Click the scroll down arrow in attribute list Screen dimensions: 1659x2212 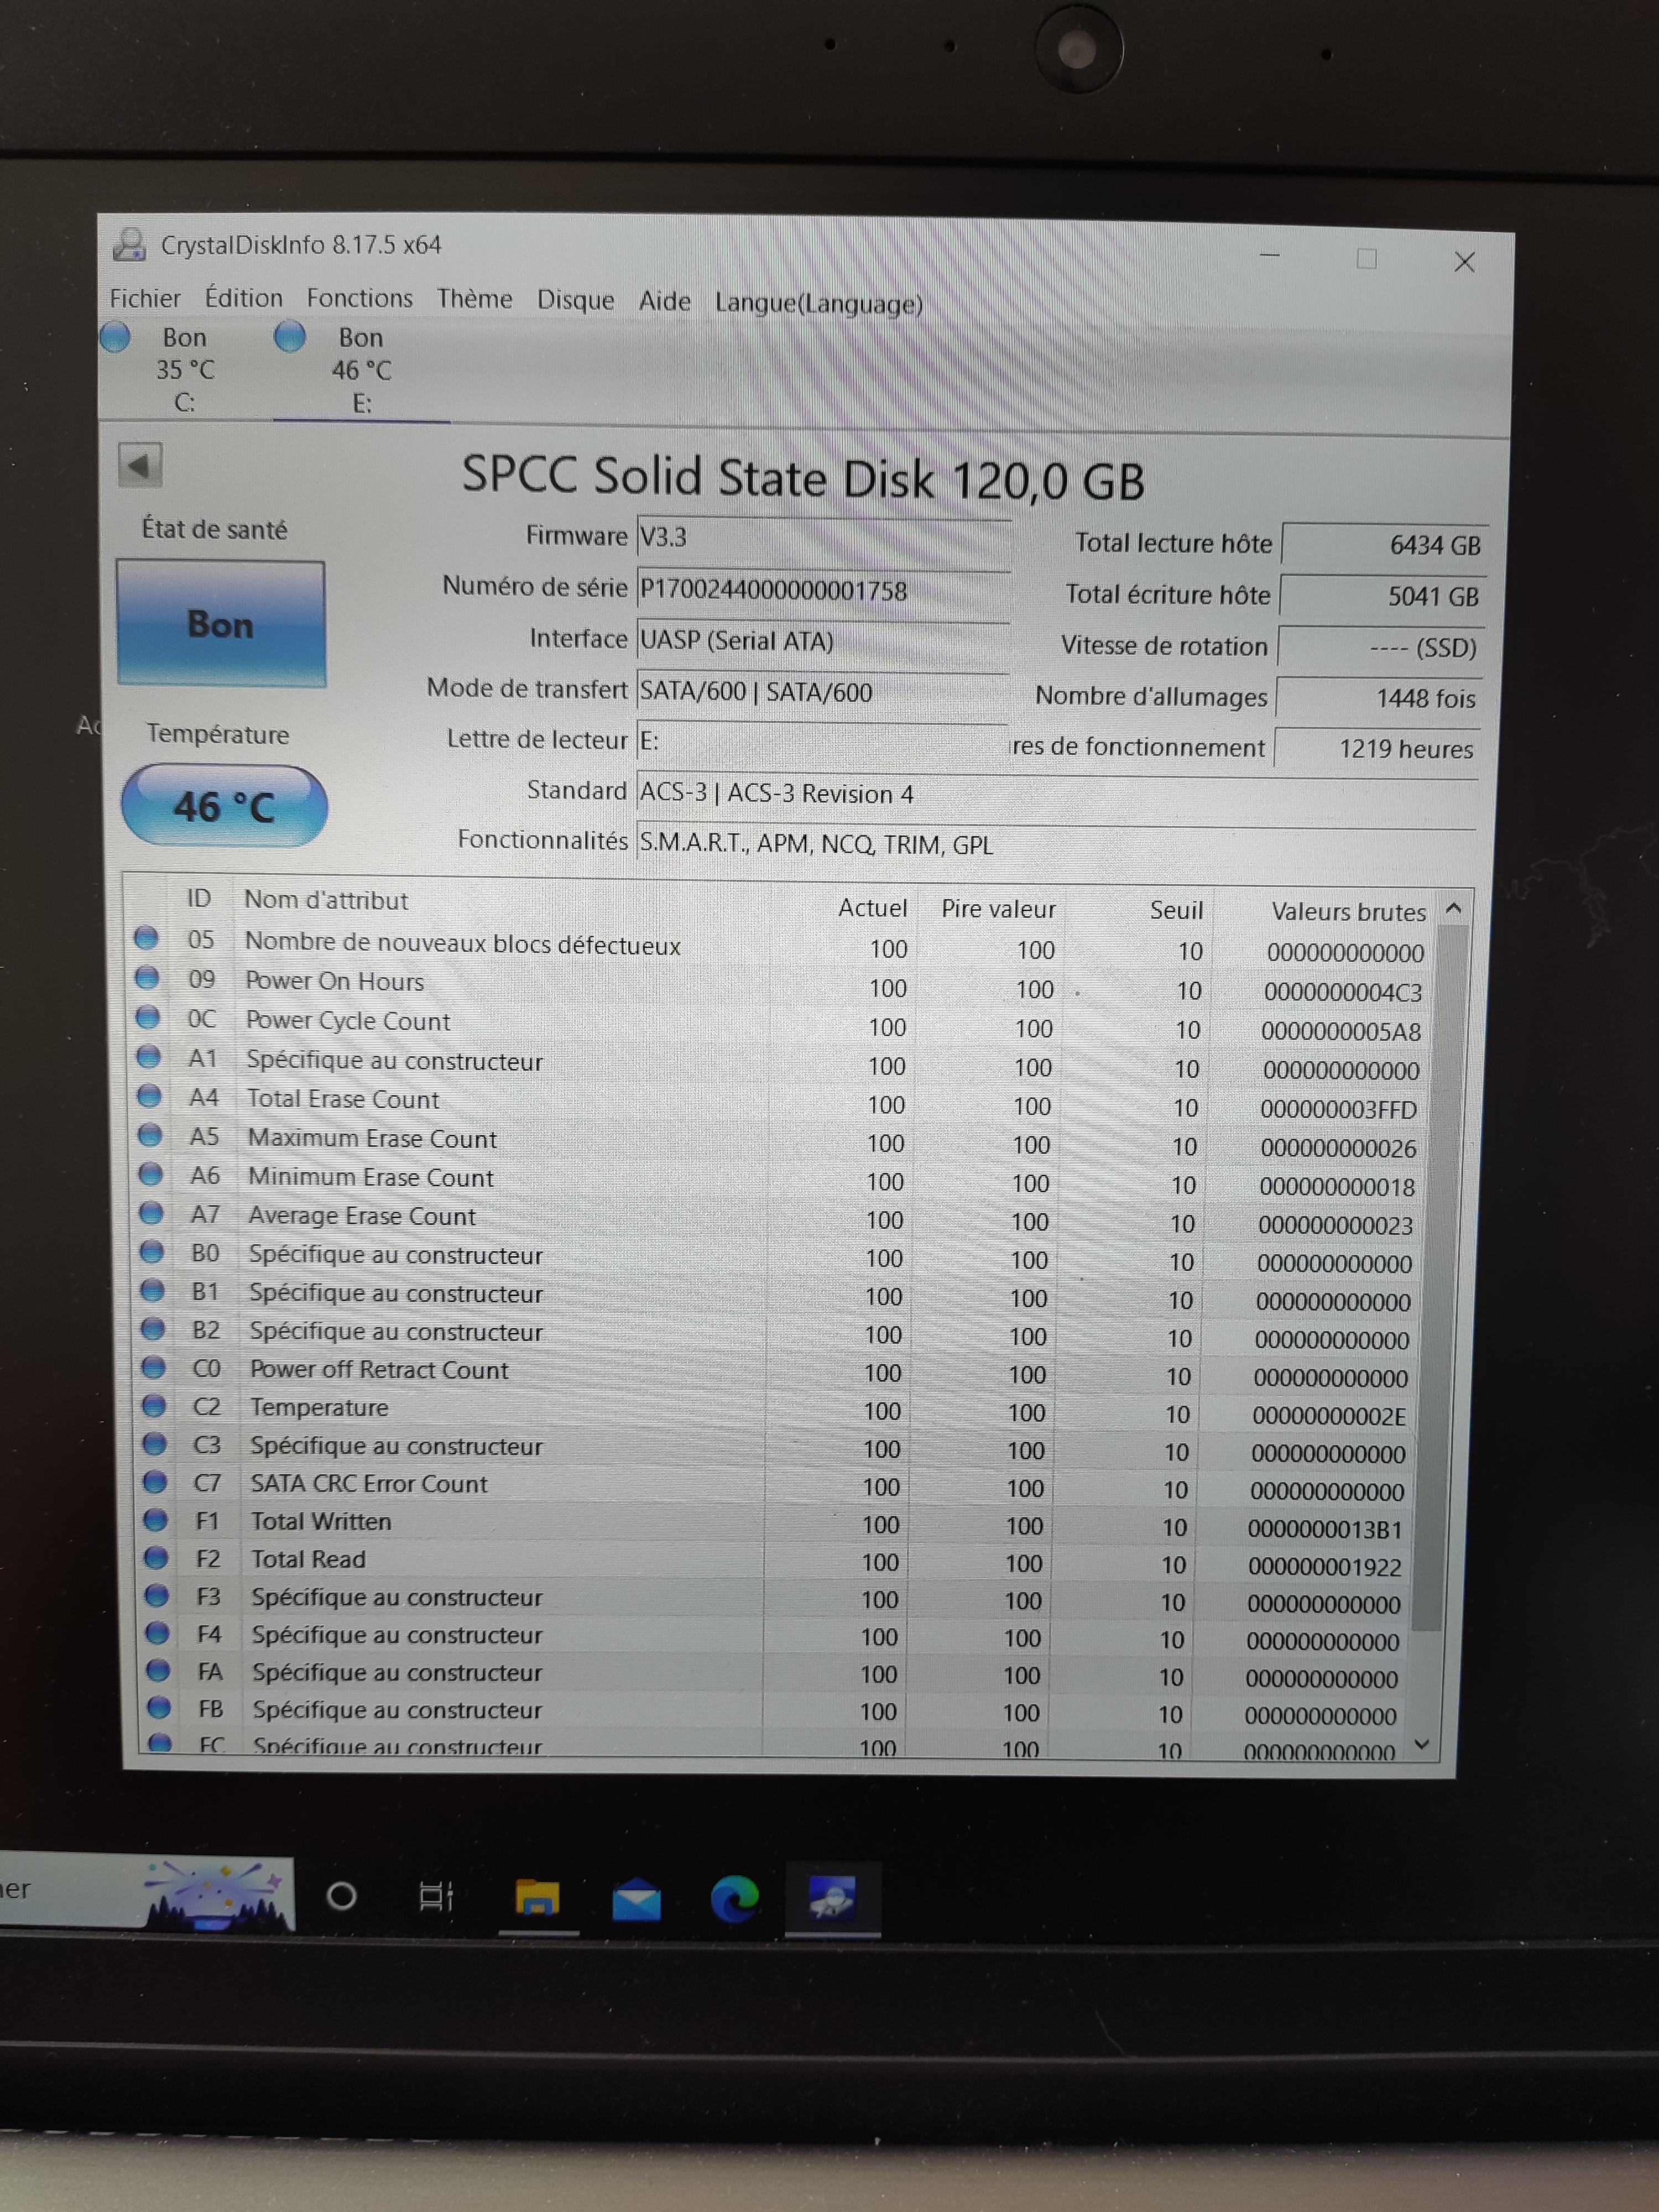tap(1423, 1744)
